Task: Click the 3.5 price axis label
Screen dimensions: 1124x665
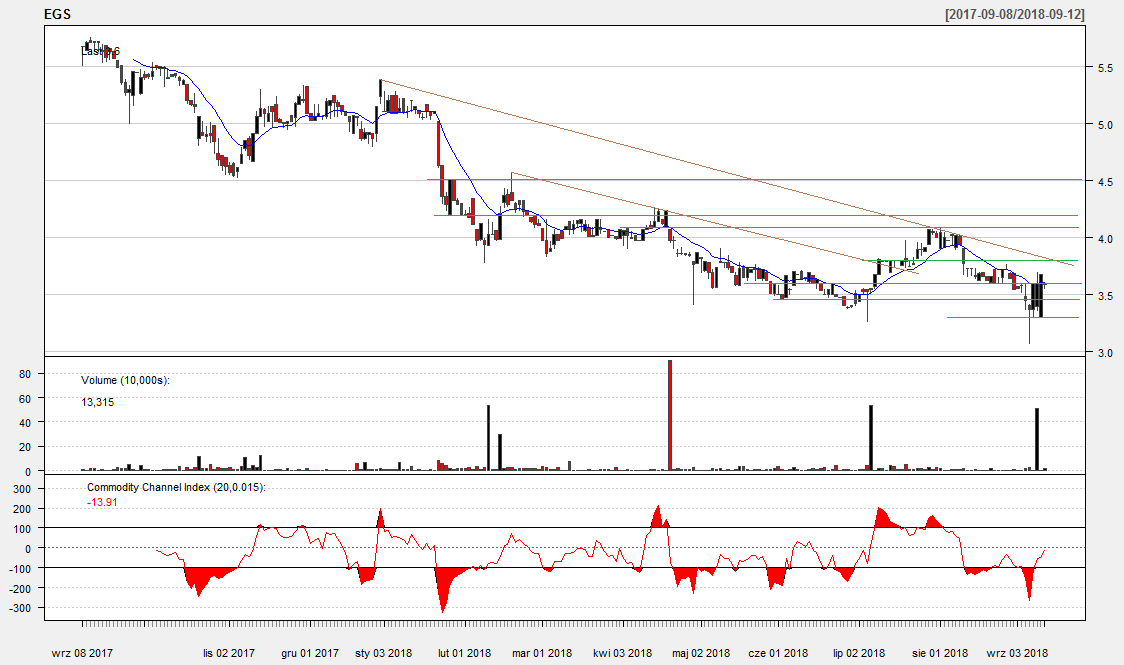Action: (x=1105, y=295)
